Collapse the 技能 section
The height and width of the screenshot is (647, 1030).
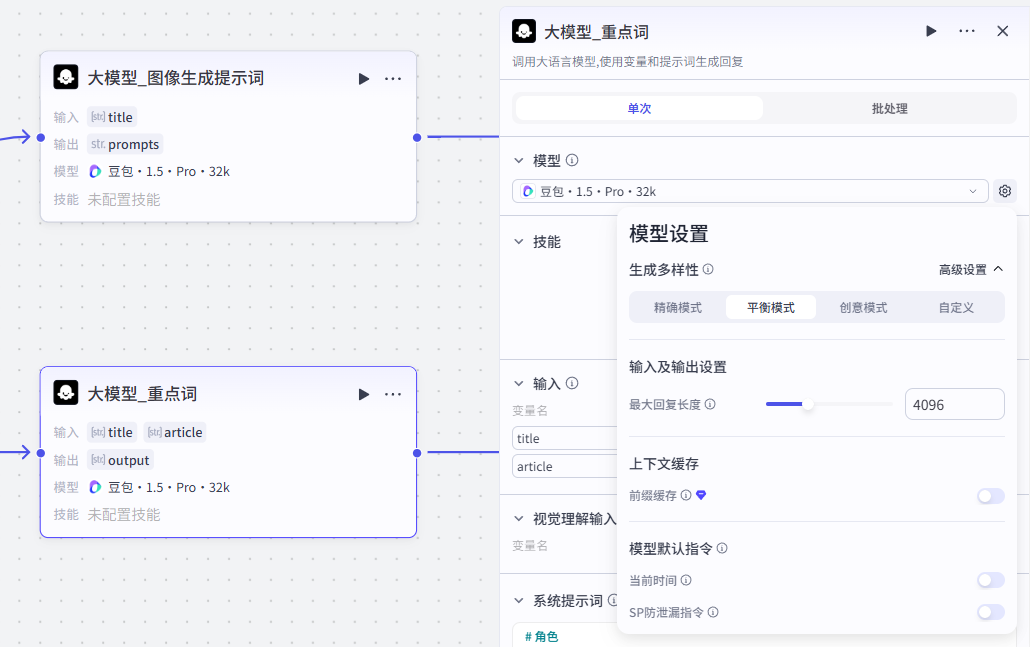[518, 242]
